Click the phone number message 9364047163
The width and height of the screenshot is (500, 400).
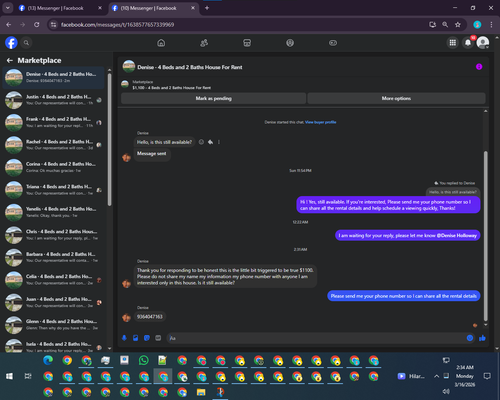click(150, 317)
